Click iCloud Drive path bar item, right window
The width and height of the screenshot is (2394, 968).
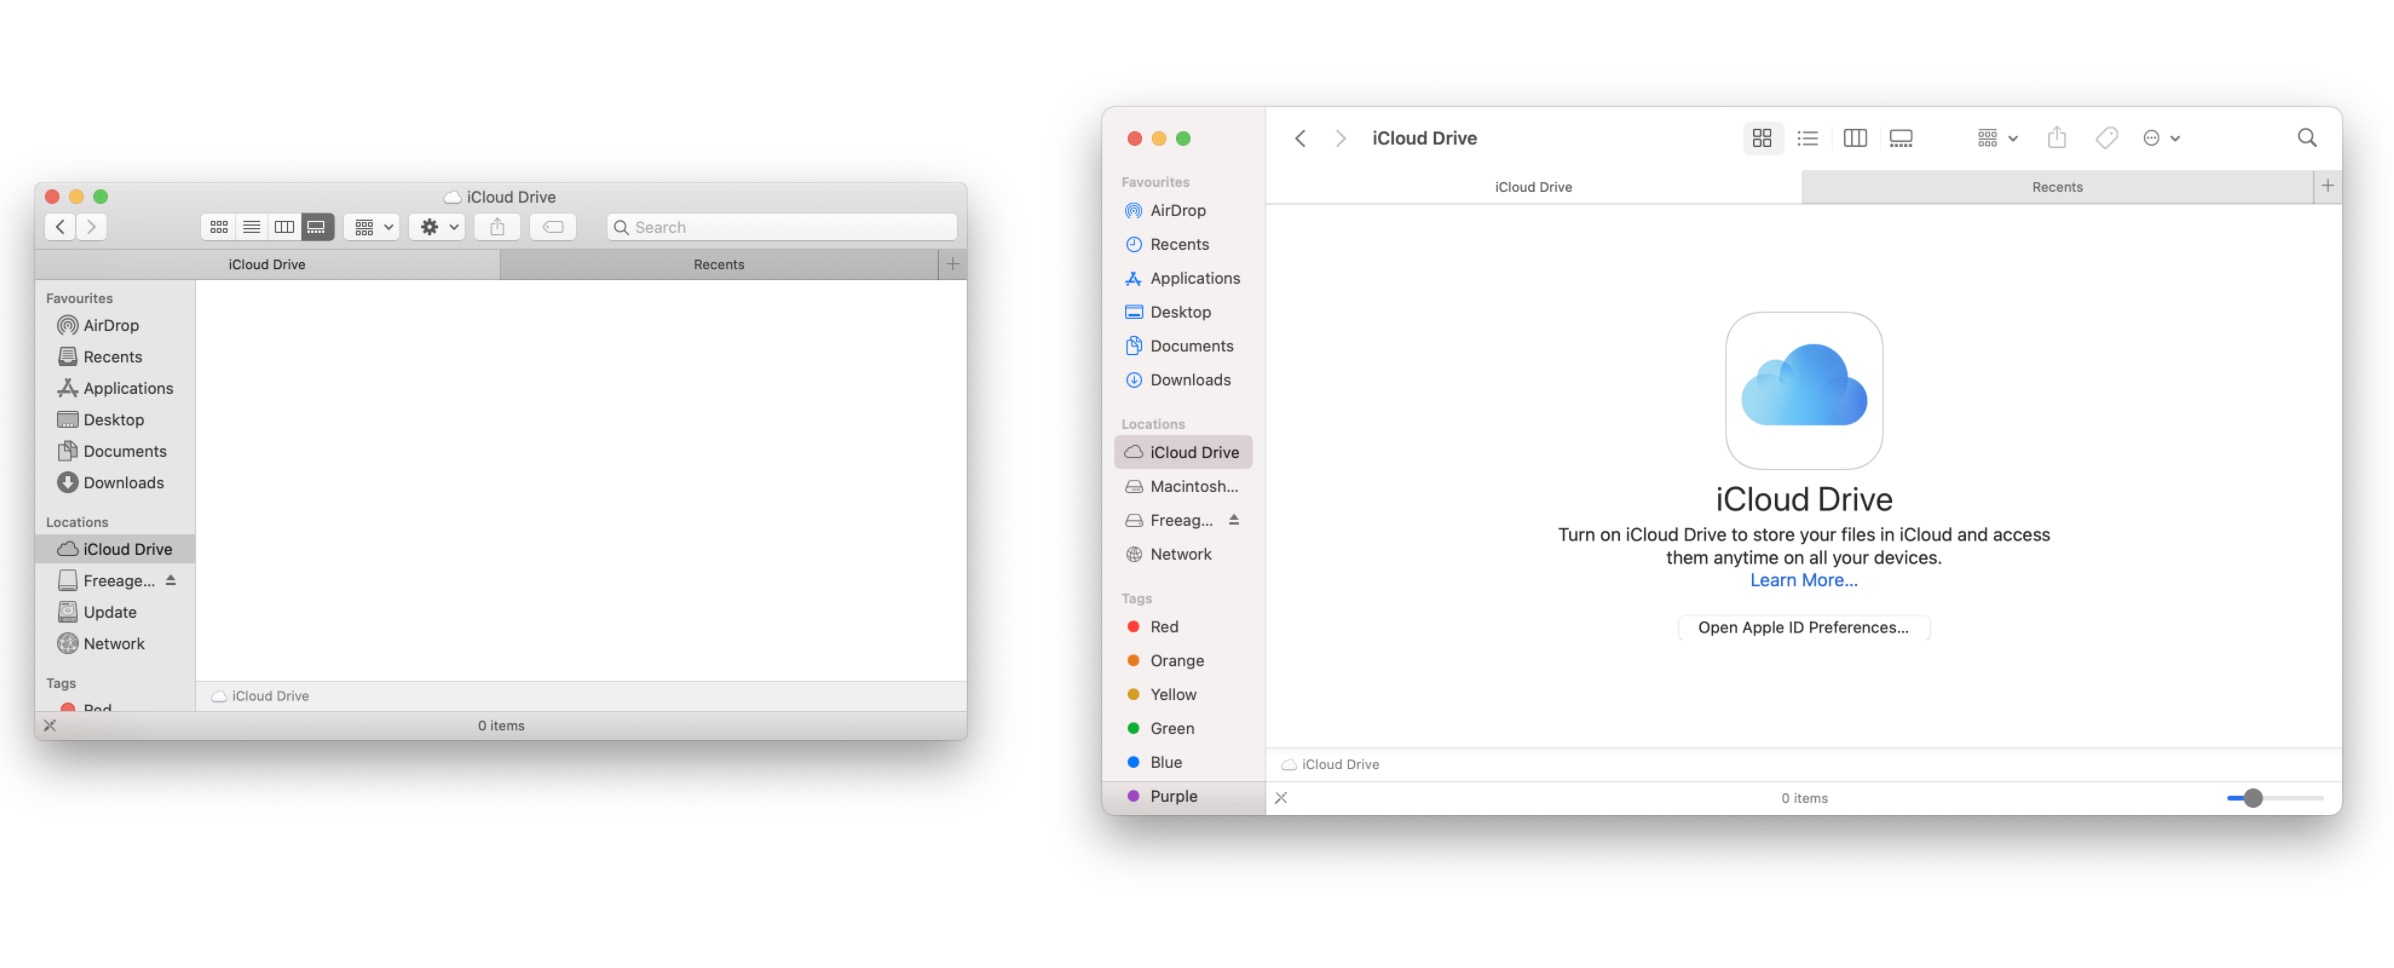coord(1331,765)
